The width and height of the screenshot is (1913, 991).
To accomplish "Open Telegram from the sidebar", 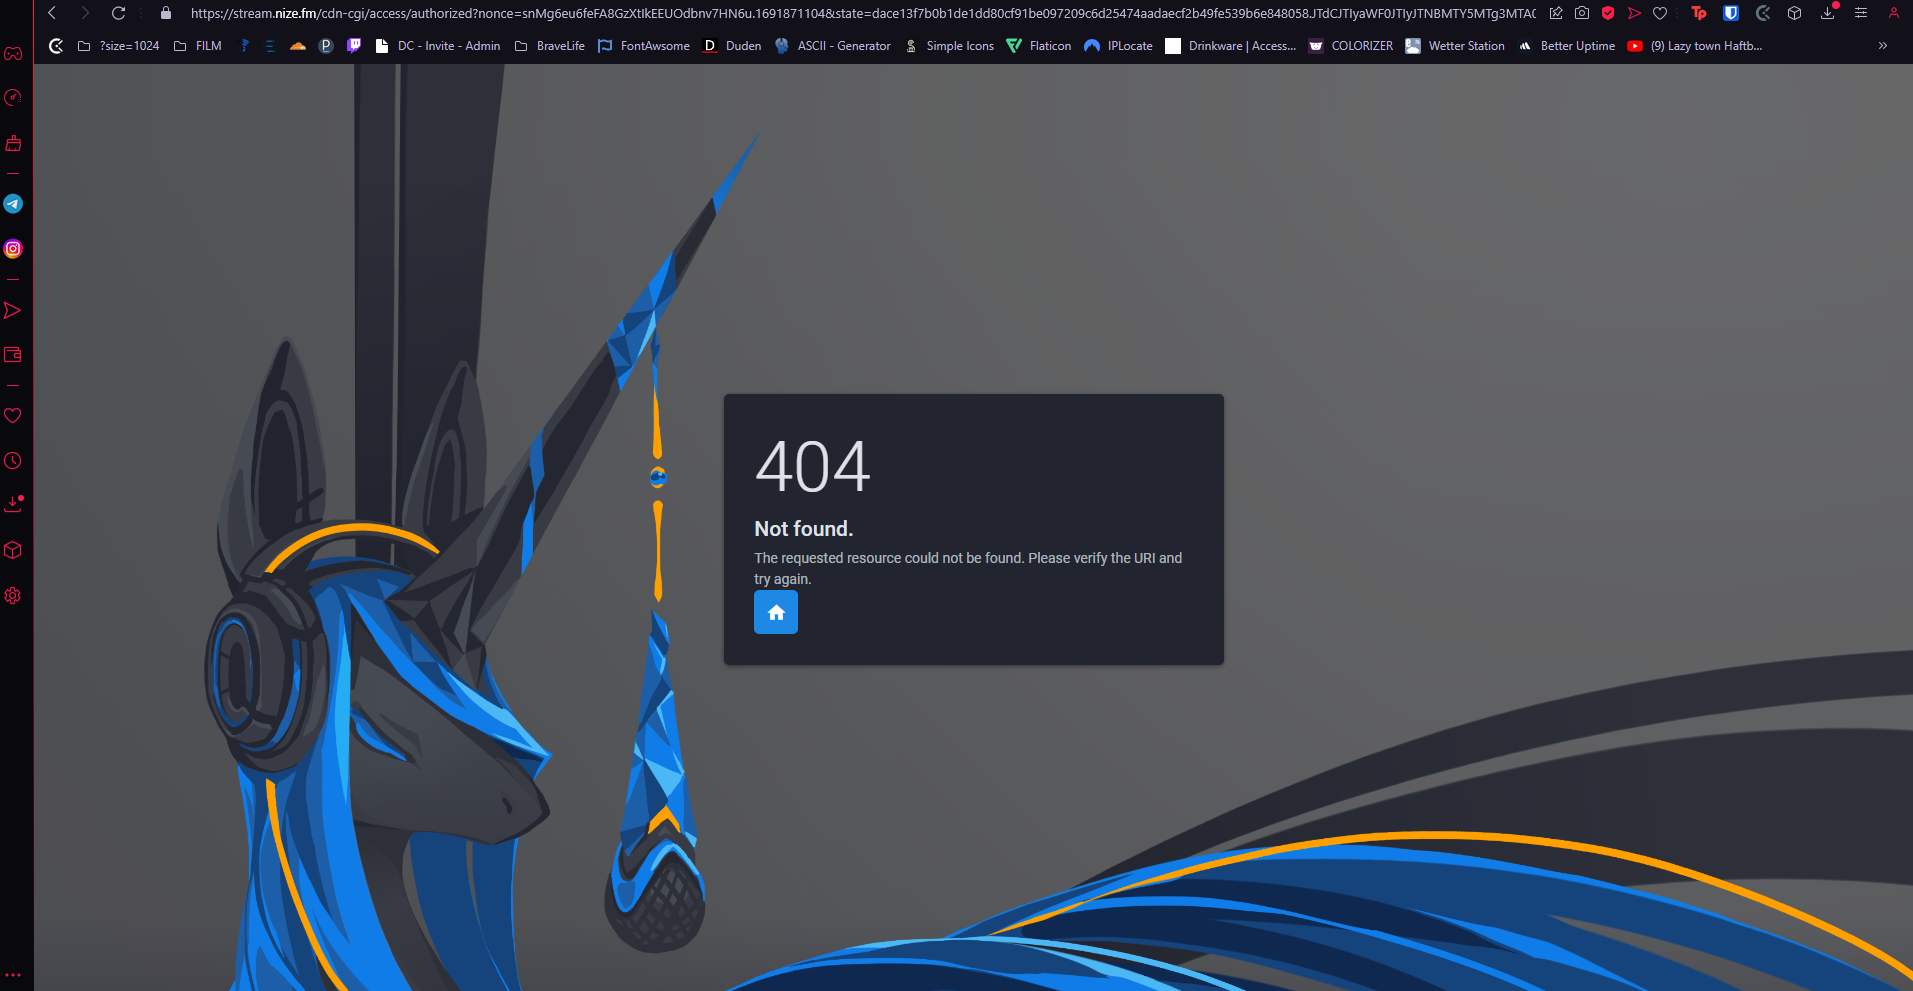I will pyautogui.click(x=13, y=204).
